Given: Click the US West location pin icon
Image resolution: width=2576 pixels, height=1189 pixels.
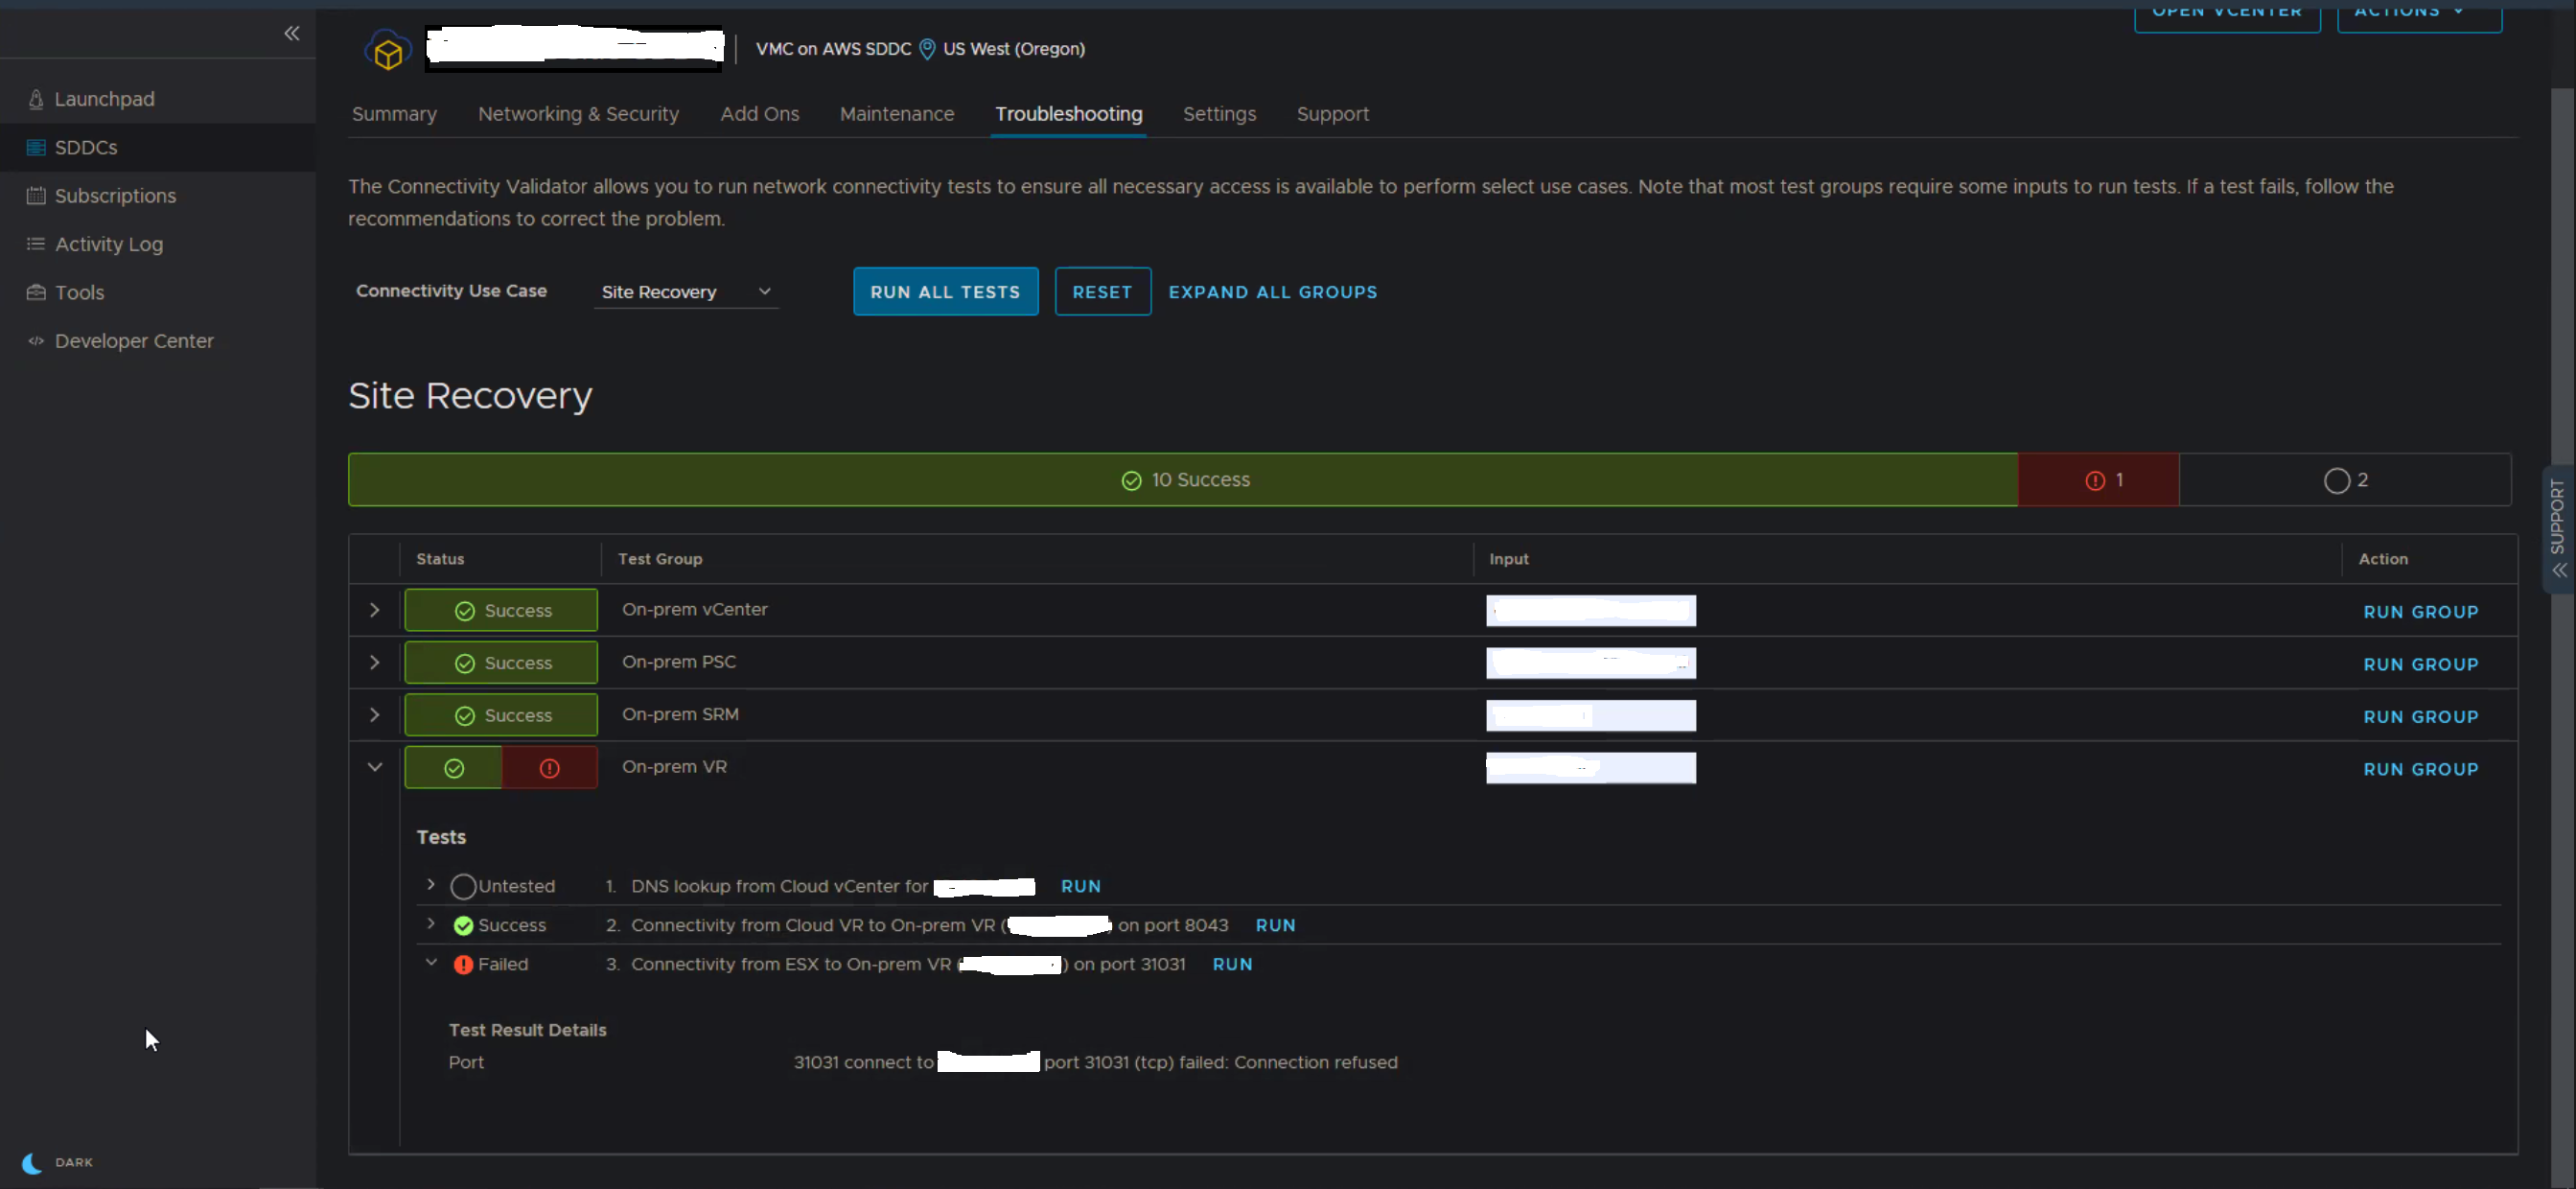Looking at the screenshot, I should pyautogui.click(x=926, y=49).
